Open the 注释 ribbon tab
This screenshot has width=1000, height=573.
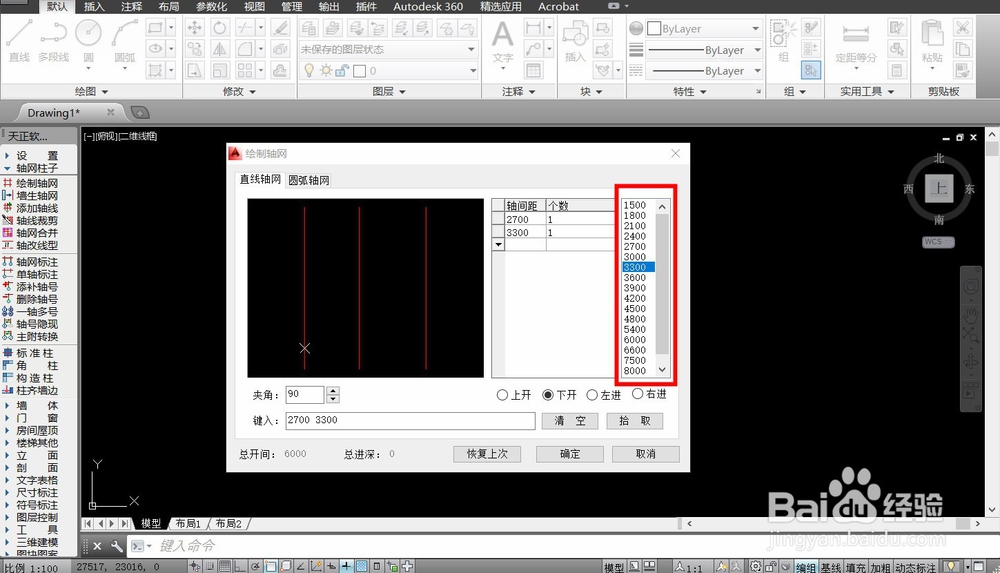click(131, 6)
